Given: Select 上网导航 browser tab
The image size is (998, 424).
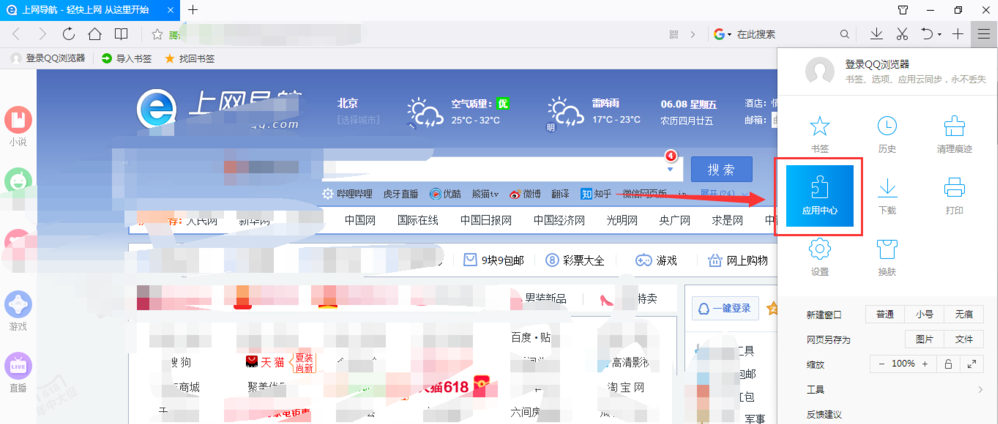Looking at the screenshot, I should pos(90,10).
